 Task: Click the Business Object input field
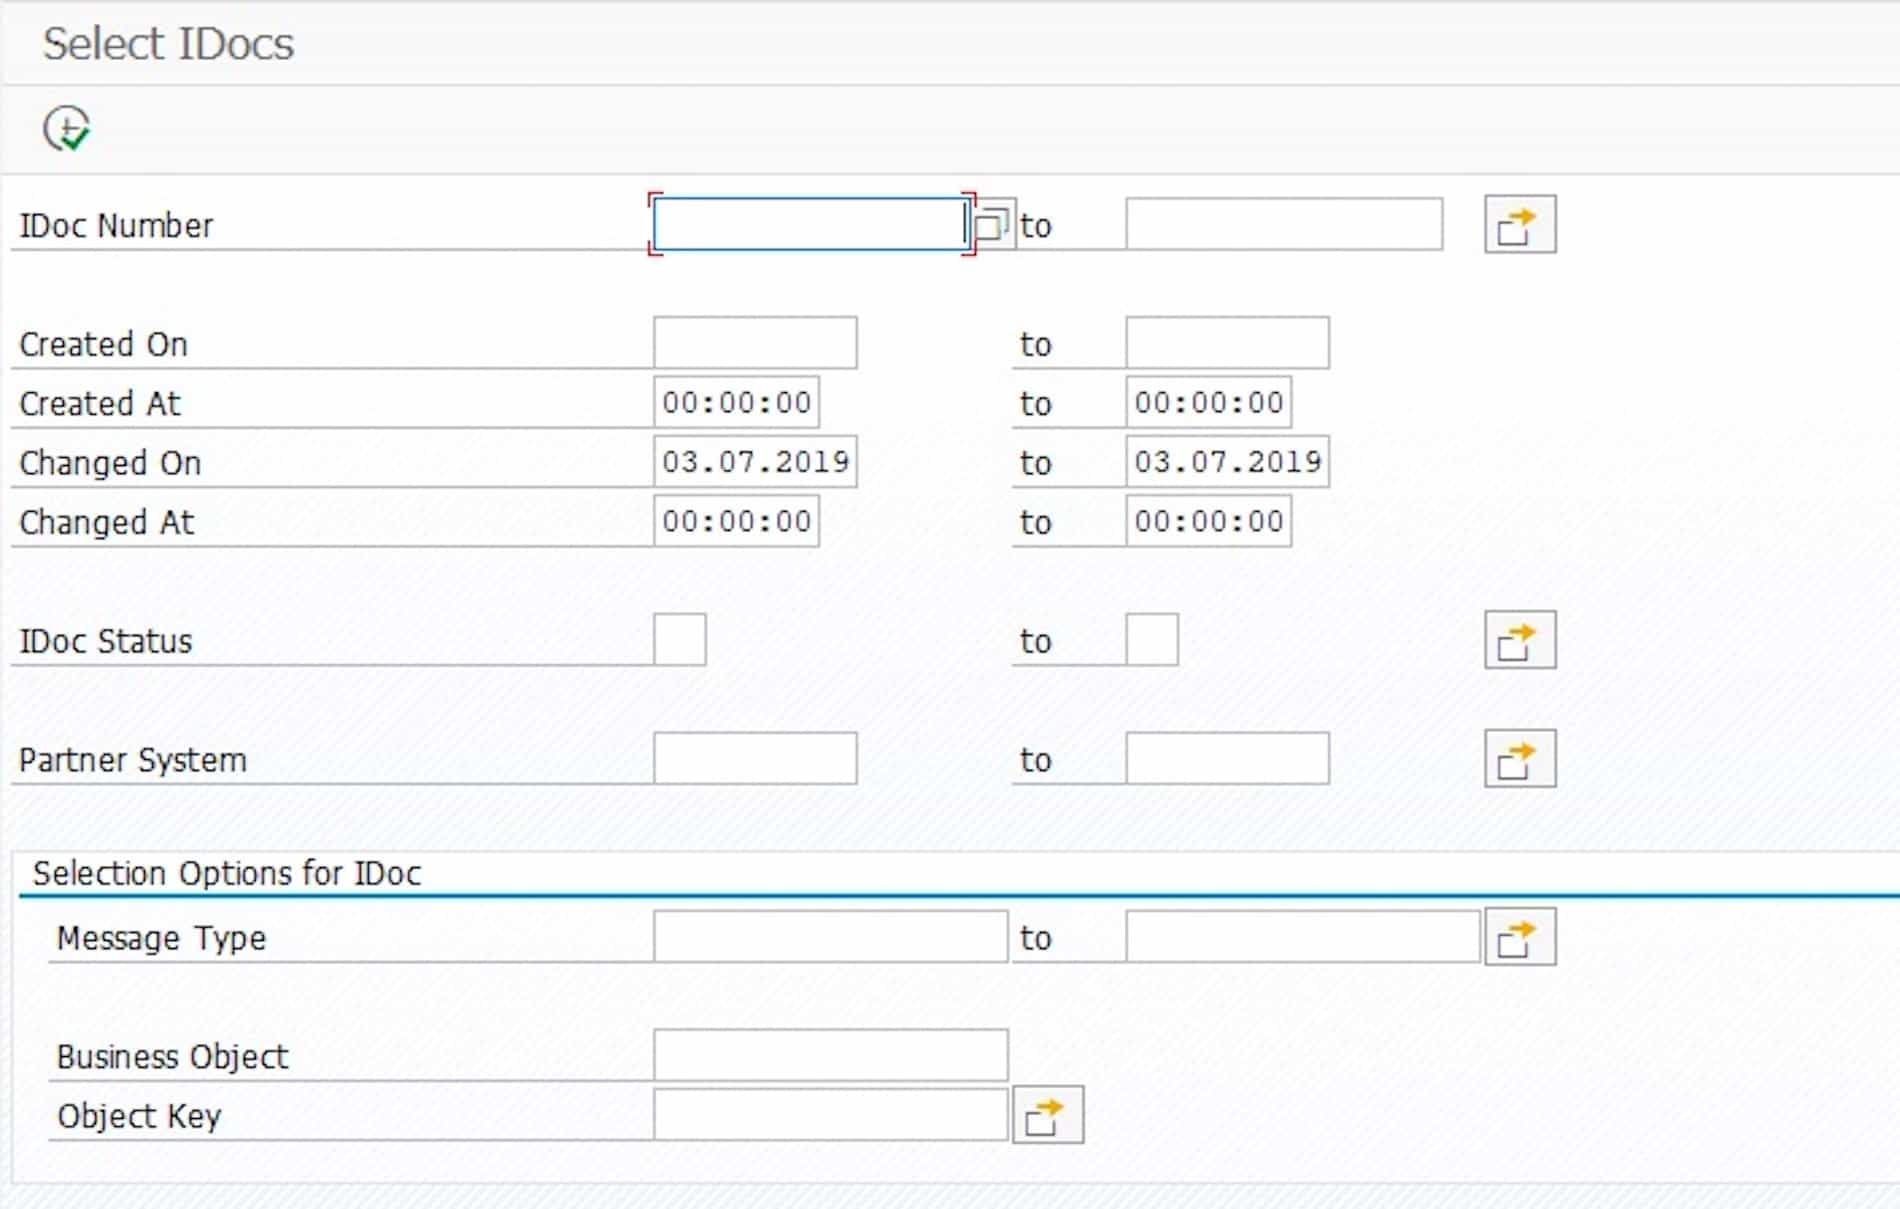830,1054
